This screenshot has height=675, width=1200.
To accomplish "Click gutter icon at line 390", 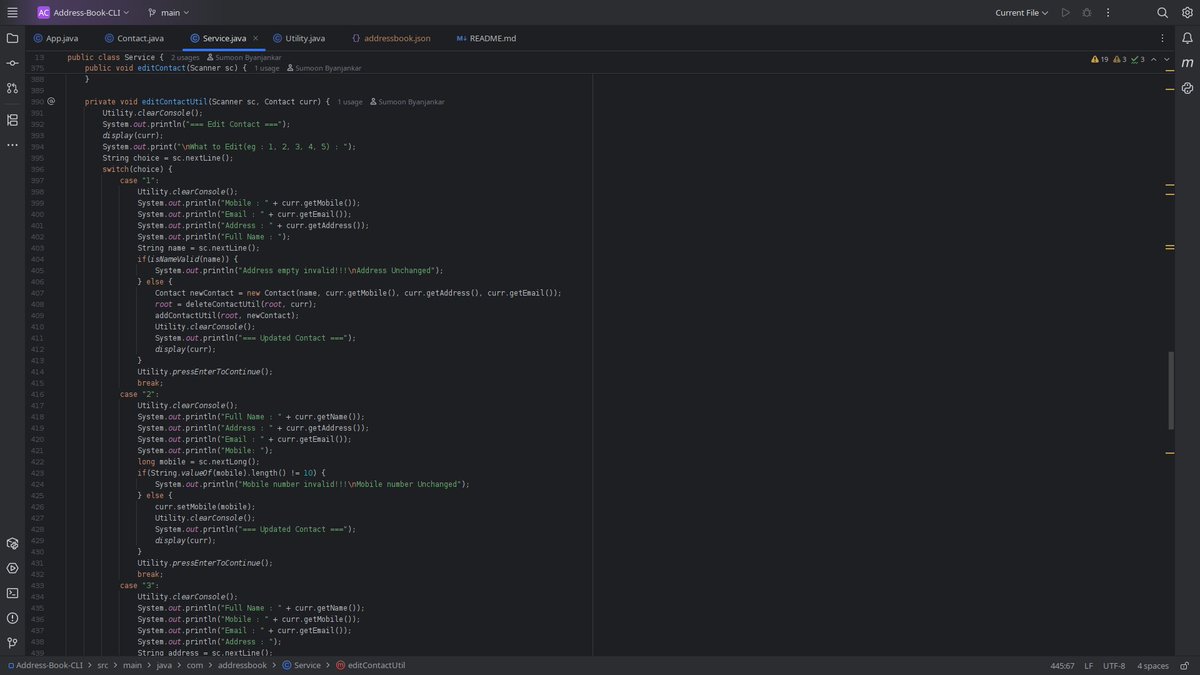I will pyautogui.click(x=51, y=101).
